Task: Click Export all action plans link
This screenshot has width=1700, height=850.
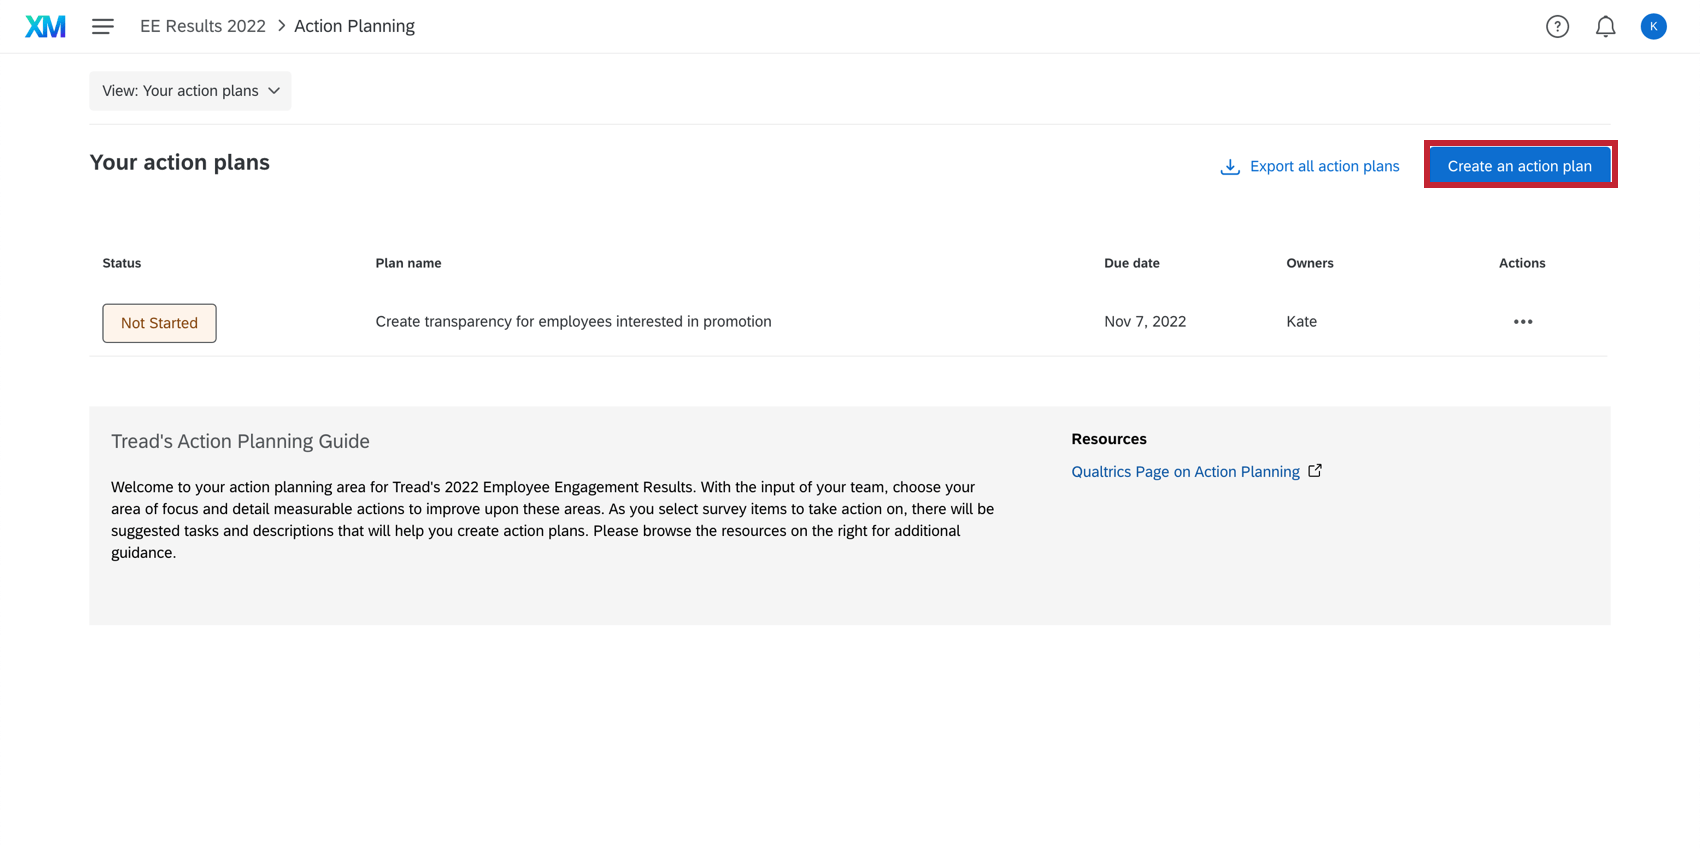Action: click(1324, 166)
